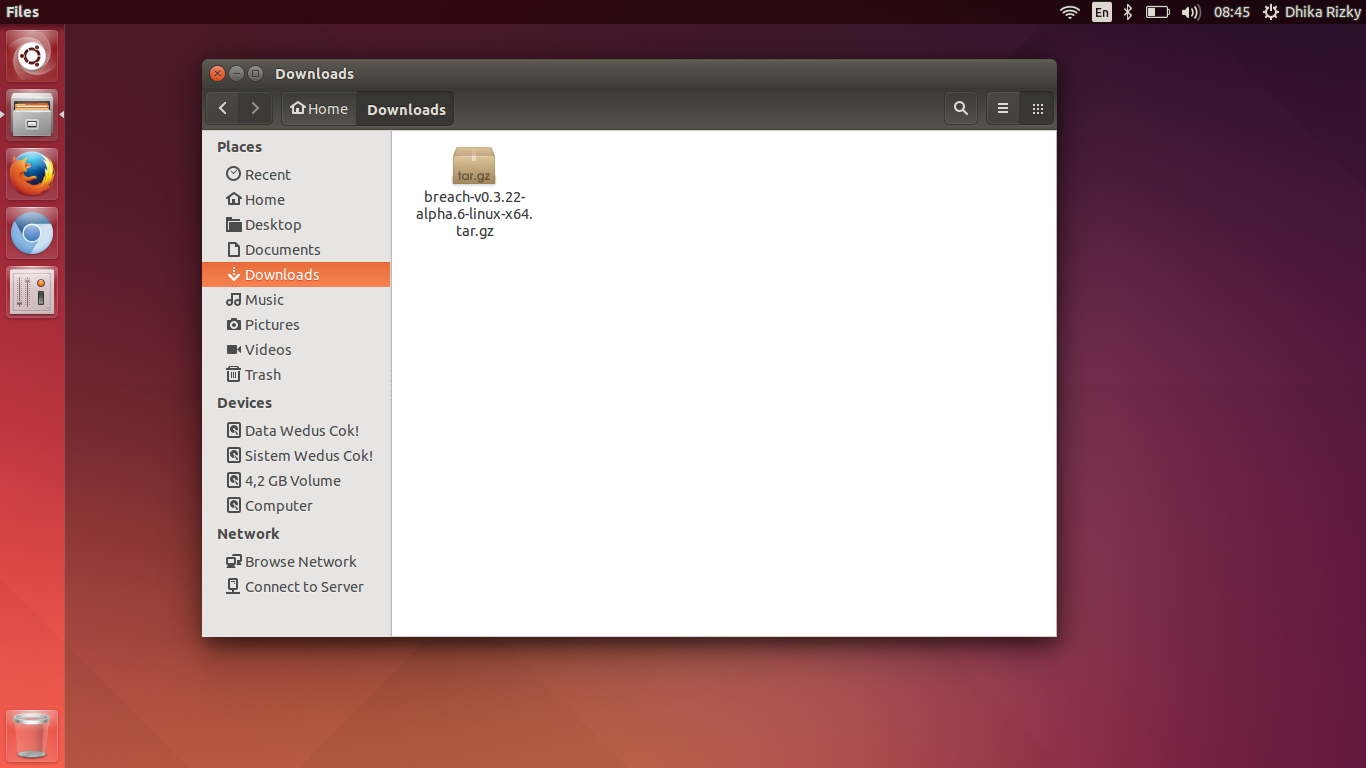Open Videos in the sidebar

tap(296, 349)
